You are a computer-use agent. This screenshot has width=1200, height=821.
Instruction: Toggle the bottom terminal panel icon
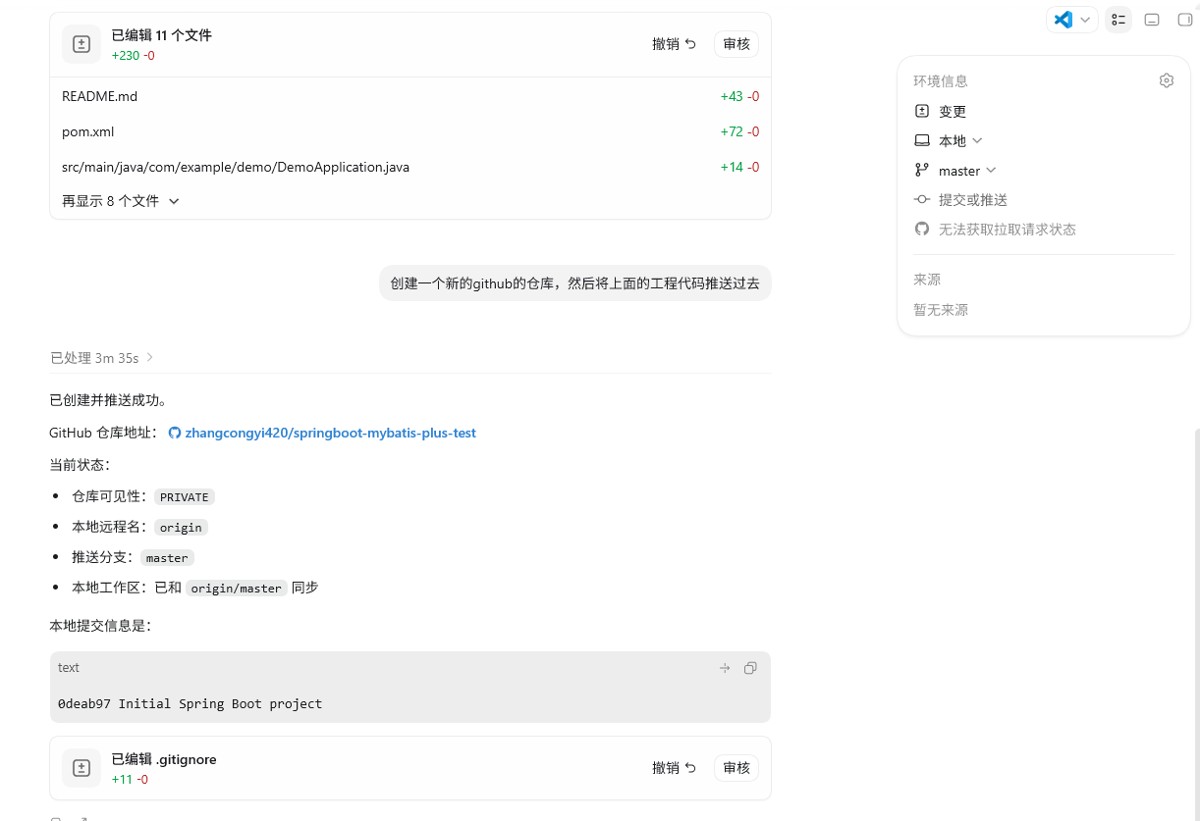click(x=1152, y=20)
